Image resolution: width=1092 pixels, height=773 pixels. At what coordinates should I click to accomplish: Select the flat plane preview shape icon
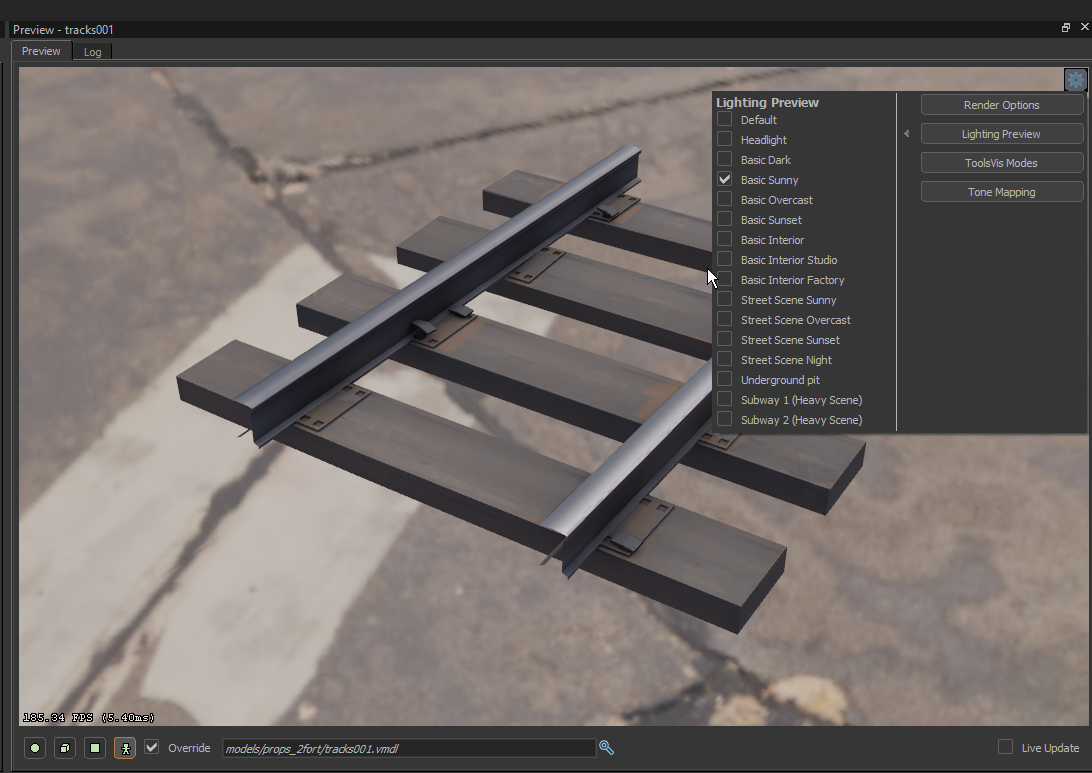94,747
